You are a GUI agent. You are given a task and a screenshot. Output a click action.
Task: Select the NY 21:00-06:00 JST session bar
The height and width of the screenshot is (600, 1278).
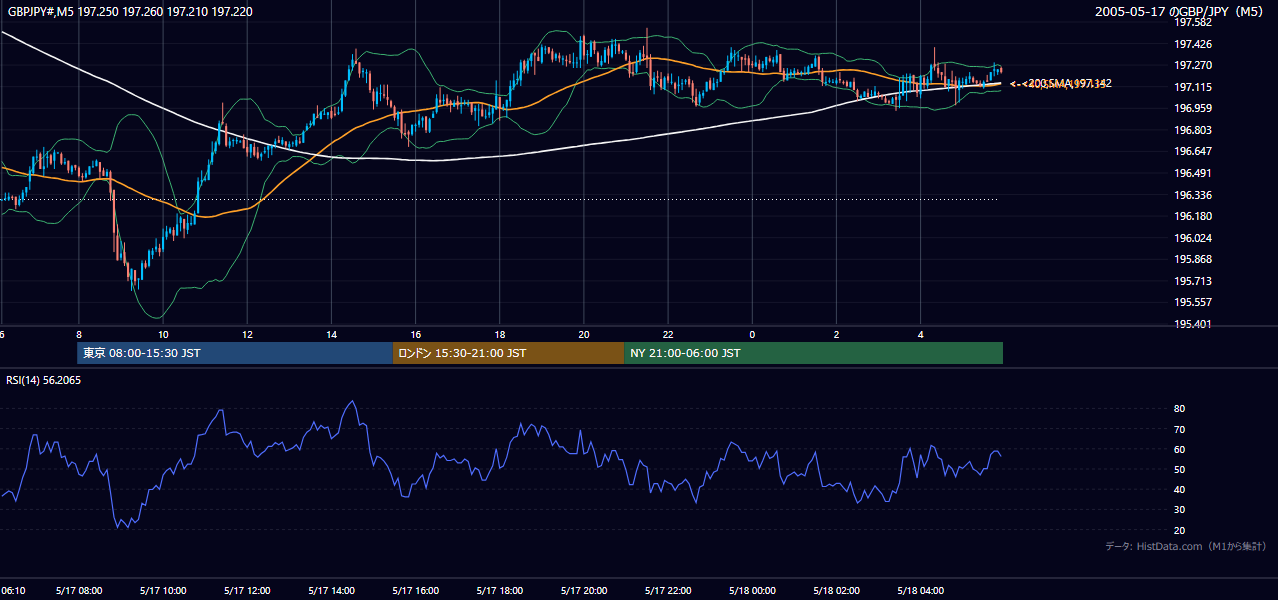[813, 353]
